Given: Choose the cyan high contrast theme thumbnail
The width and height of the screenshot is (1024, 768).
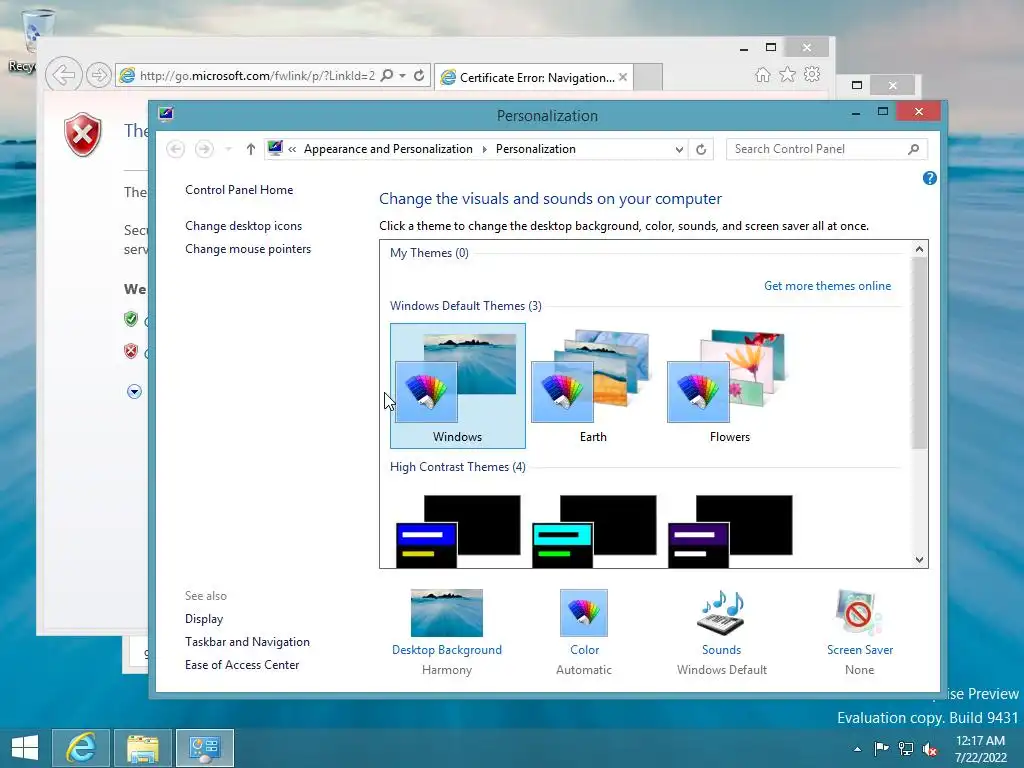Looking at the screenshot, I should [x=594, y=531].
